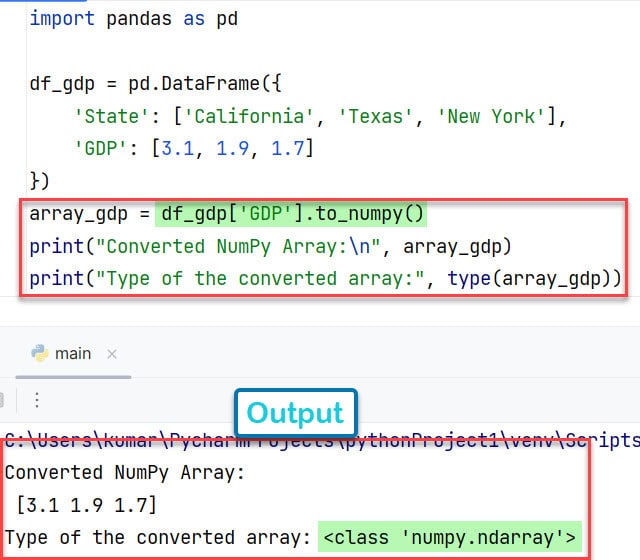
Task: Click the 'import pandas as pd' line
Action: coord(133,19)
